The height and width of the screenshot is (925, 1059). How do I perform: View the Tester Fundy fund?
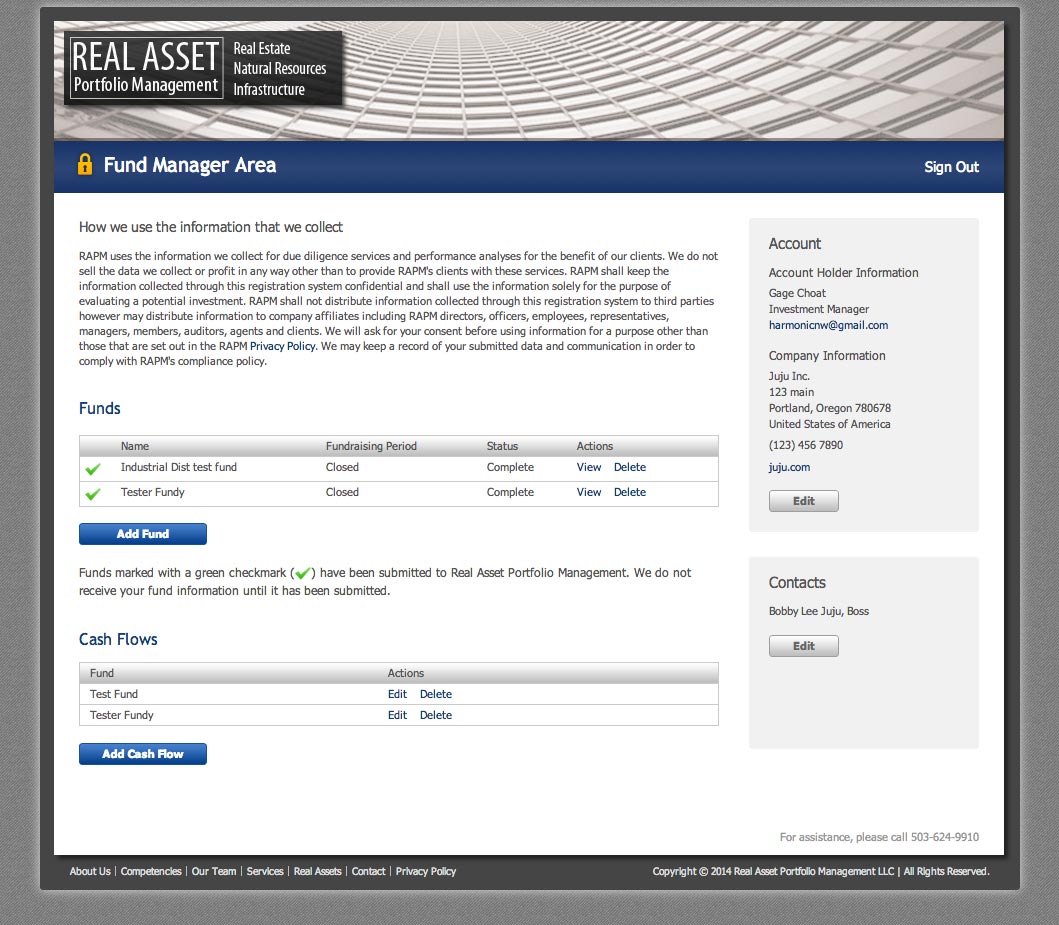pyautogui.click(x=589, y=493)
